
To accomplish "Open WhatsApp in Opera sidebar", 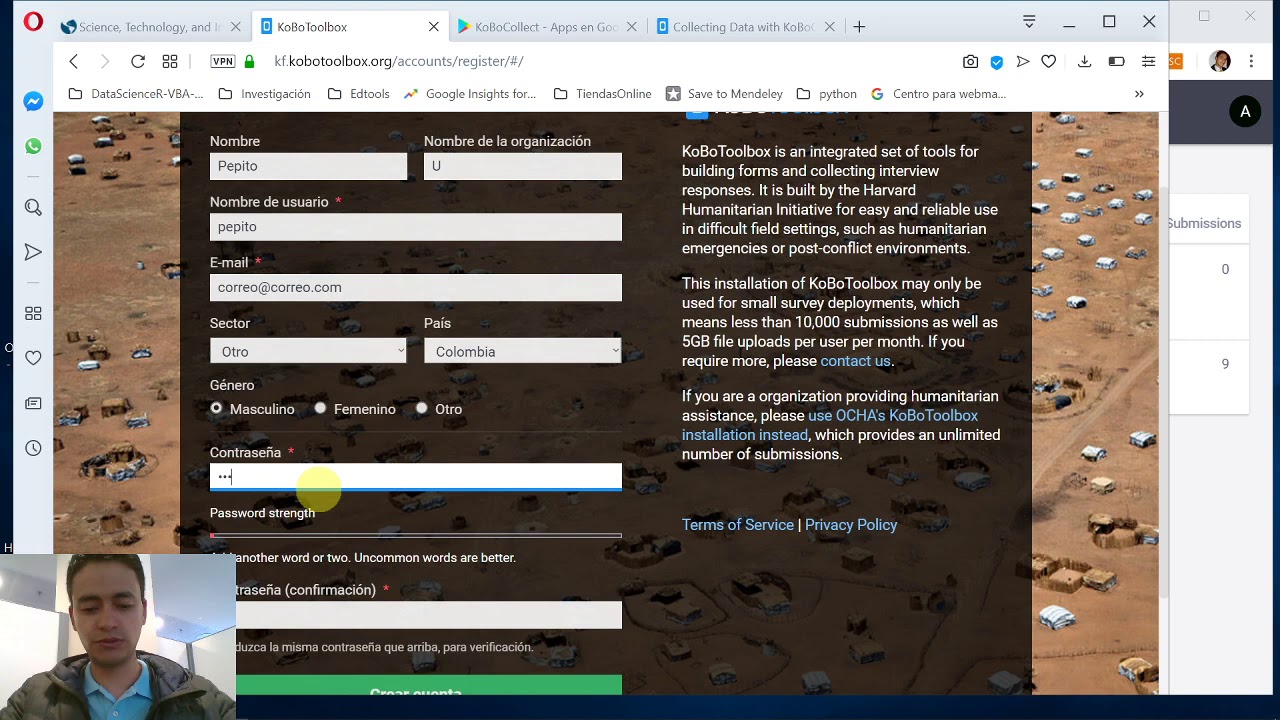I will tap(33, 146).
